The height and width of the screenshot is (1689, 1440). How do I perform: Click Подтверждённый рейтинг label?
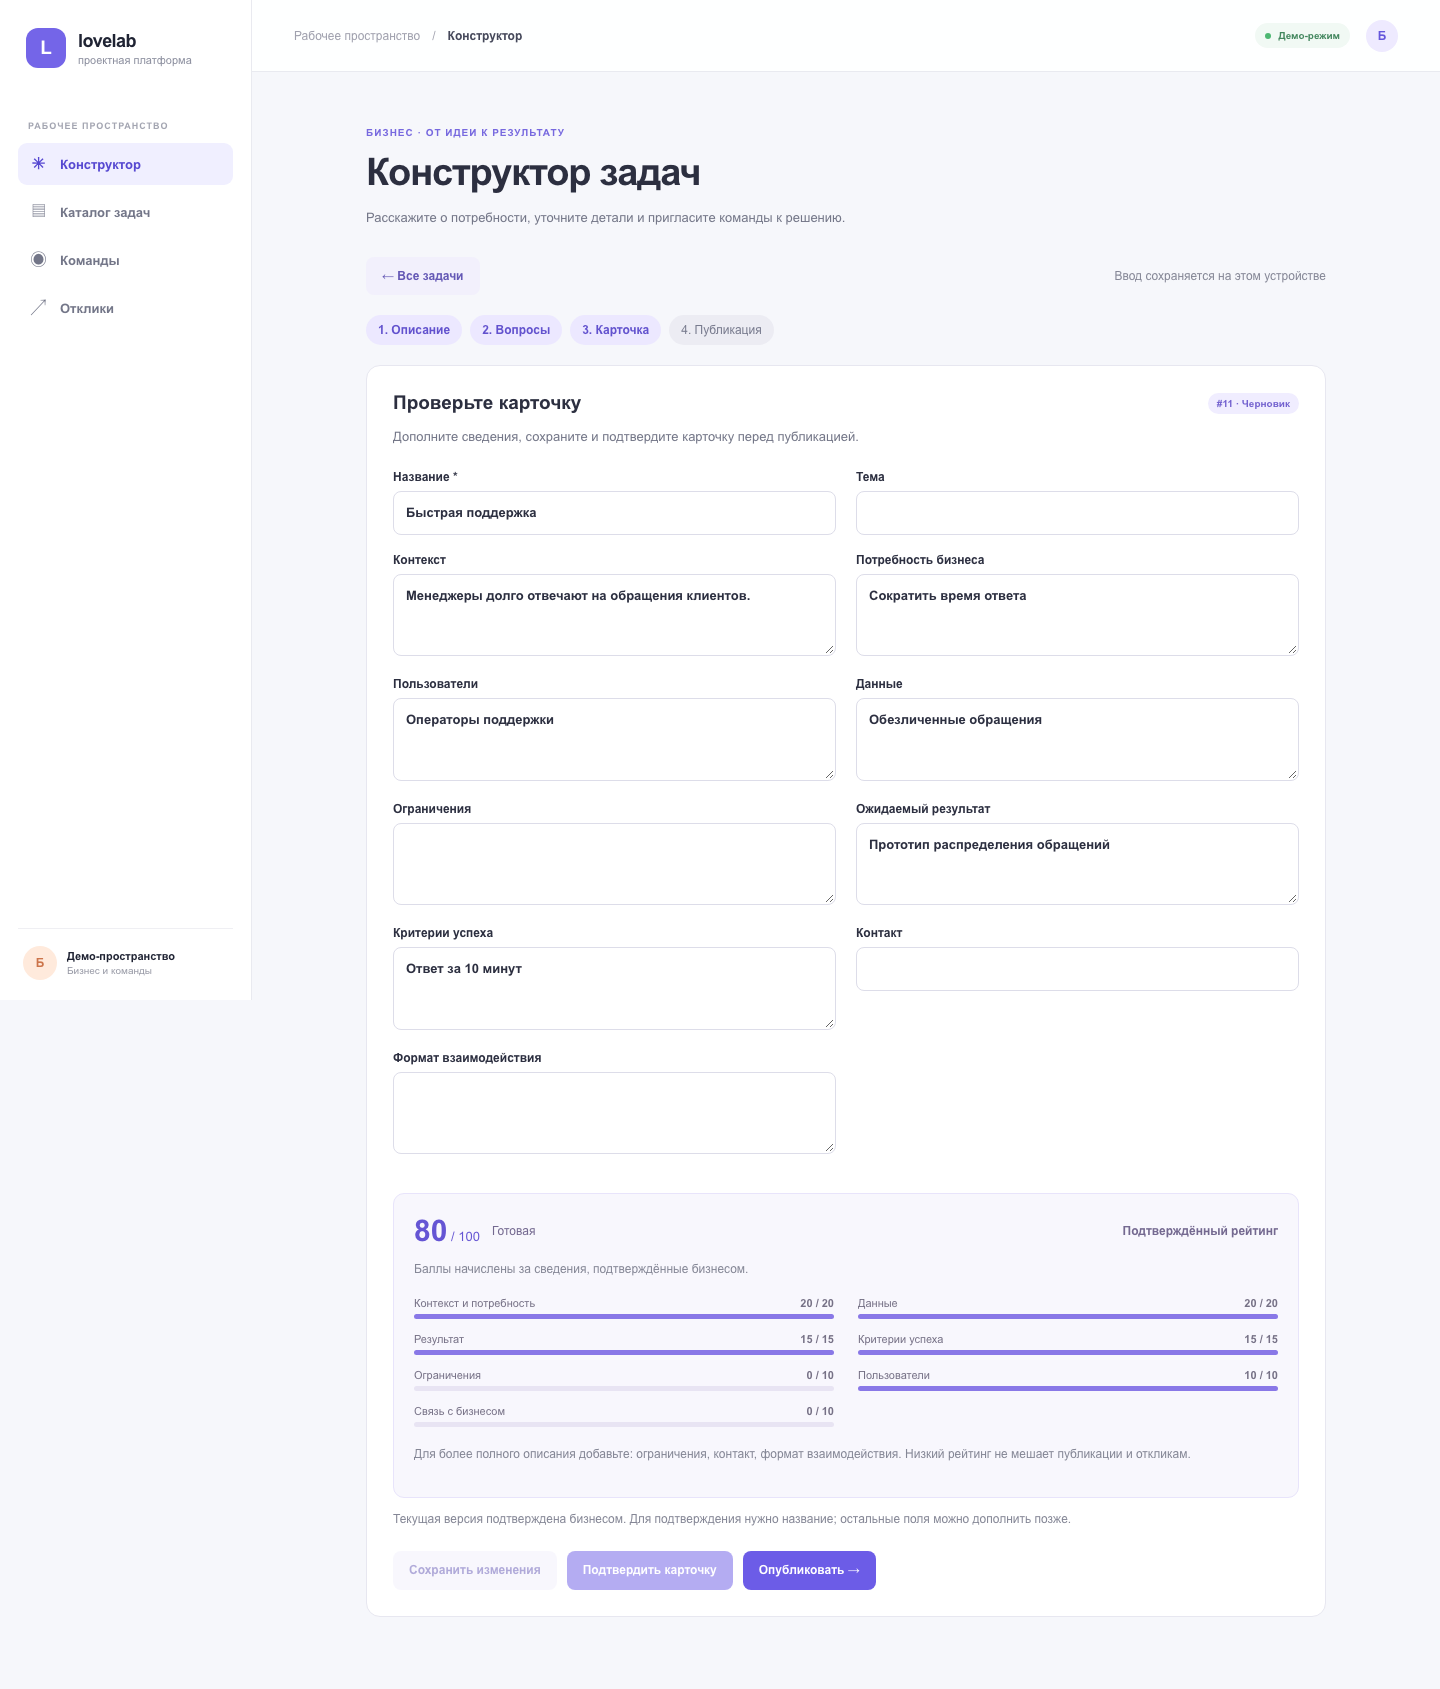click(x=1200, y=1231)
